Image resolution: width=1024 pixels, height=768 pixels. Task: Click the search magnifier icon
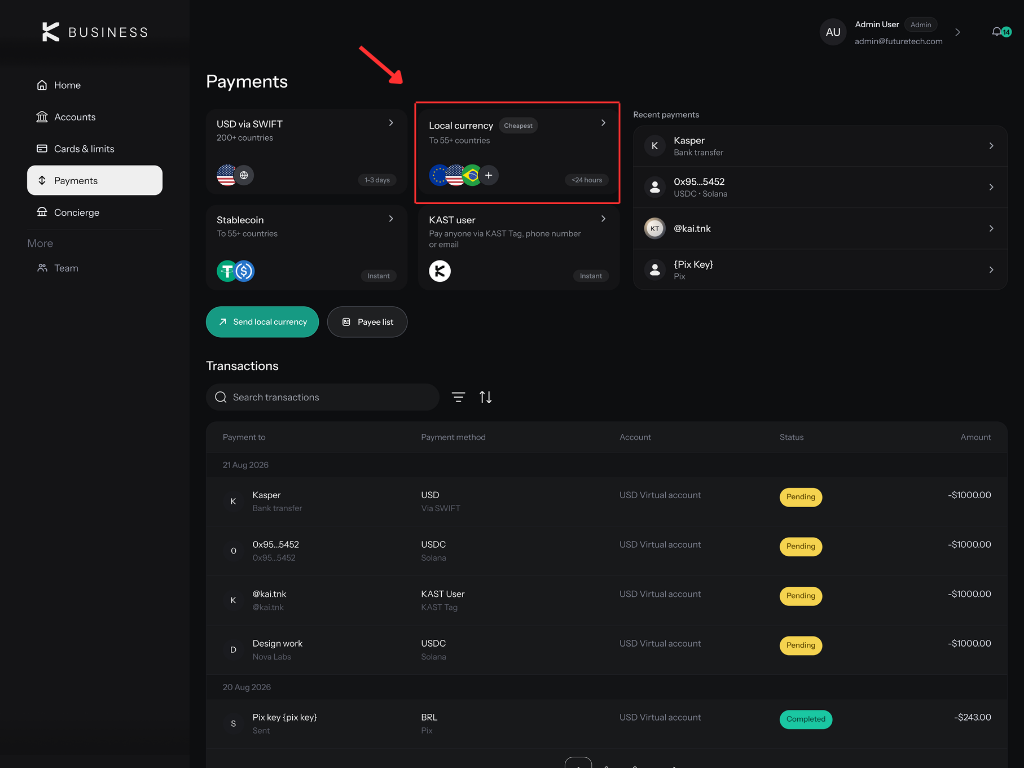click(221, 397)
